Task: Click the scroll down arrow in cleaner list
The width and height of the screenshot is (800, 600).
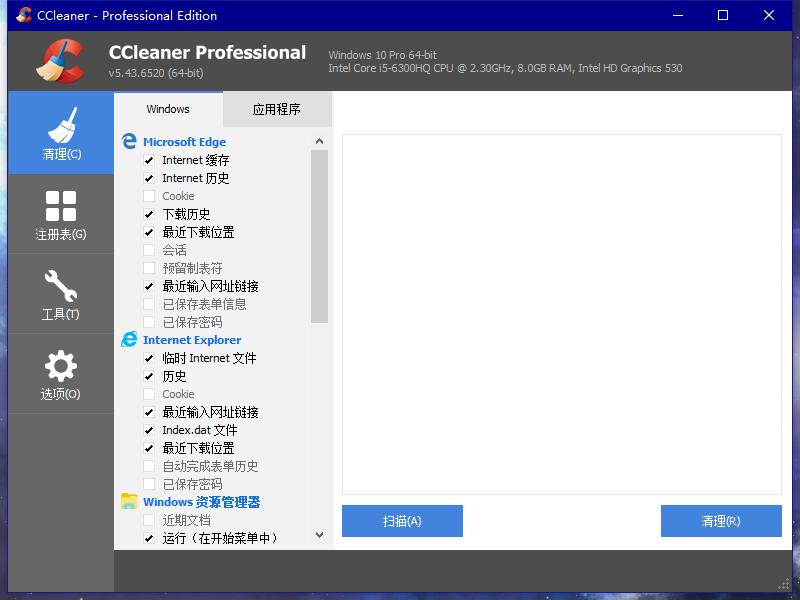Action: pyautogui.click(x=319, y=535)
